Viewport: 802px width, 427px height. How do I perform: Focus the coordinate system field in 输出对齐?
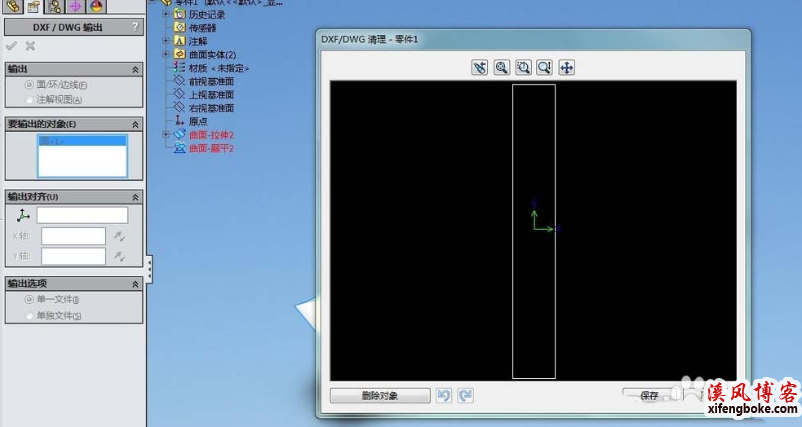[x=82, y=215]
